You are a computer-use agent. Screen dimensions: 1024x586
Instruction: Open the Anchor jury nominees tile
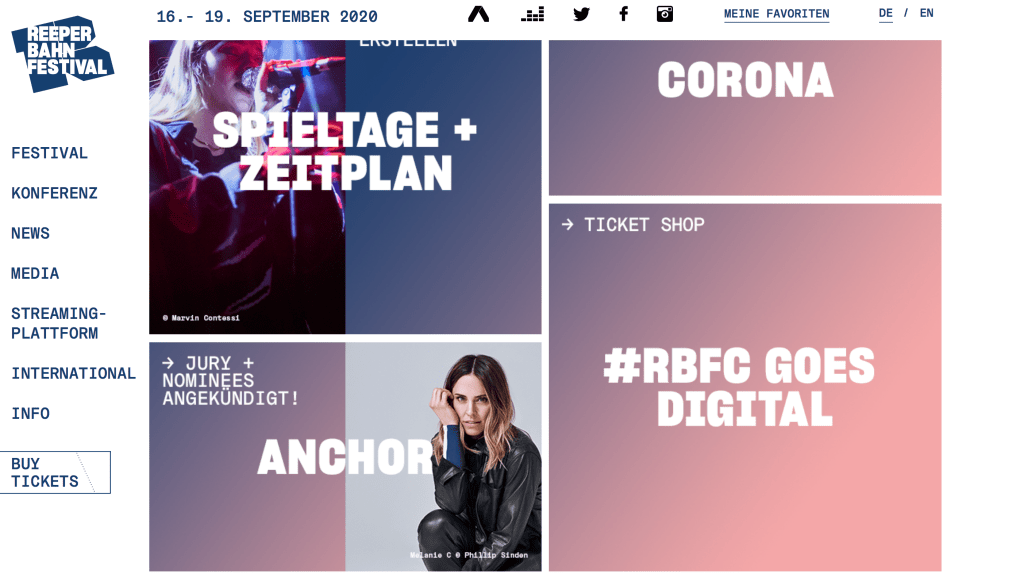click(x=345, y=456)
